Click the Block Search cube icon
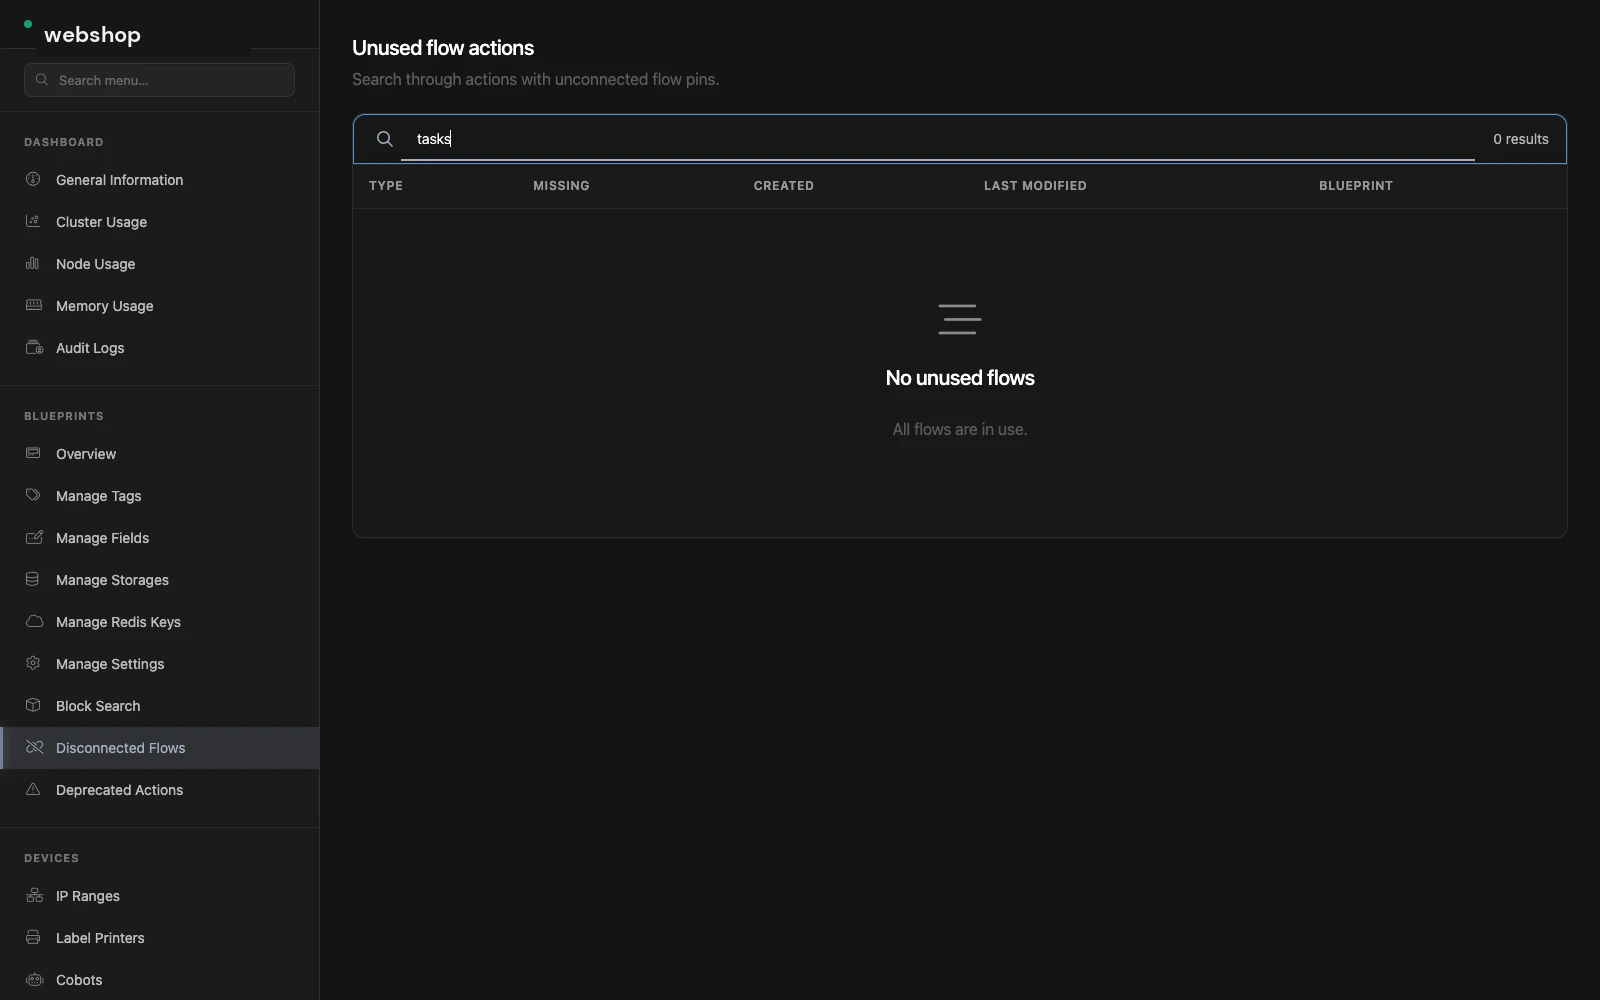 tap(33, 705)
